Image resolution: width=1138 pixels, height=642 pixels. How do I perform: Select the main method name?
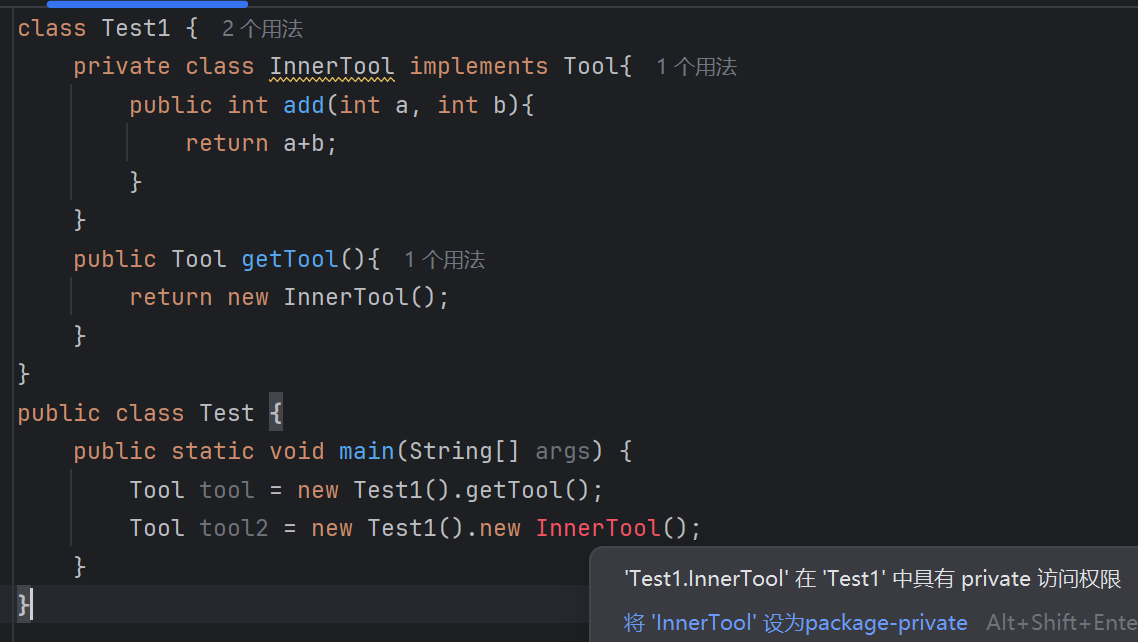coord(366,451)
